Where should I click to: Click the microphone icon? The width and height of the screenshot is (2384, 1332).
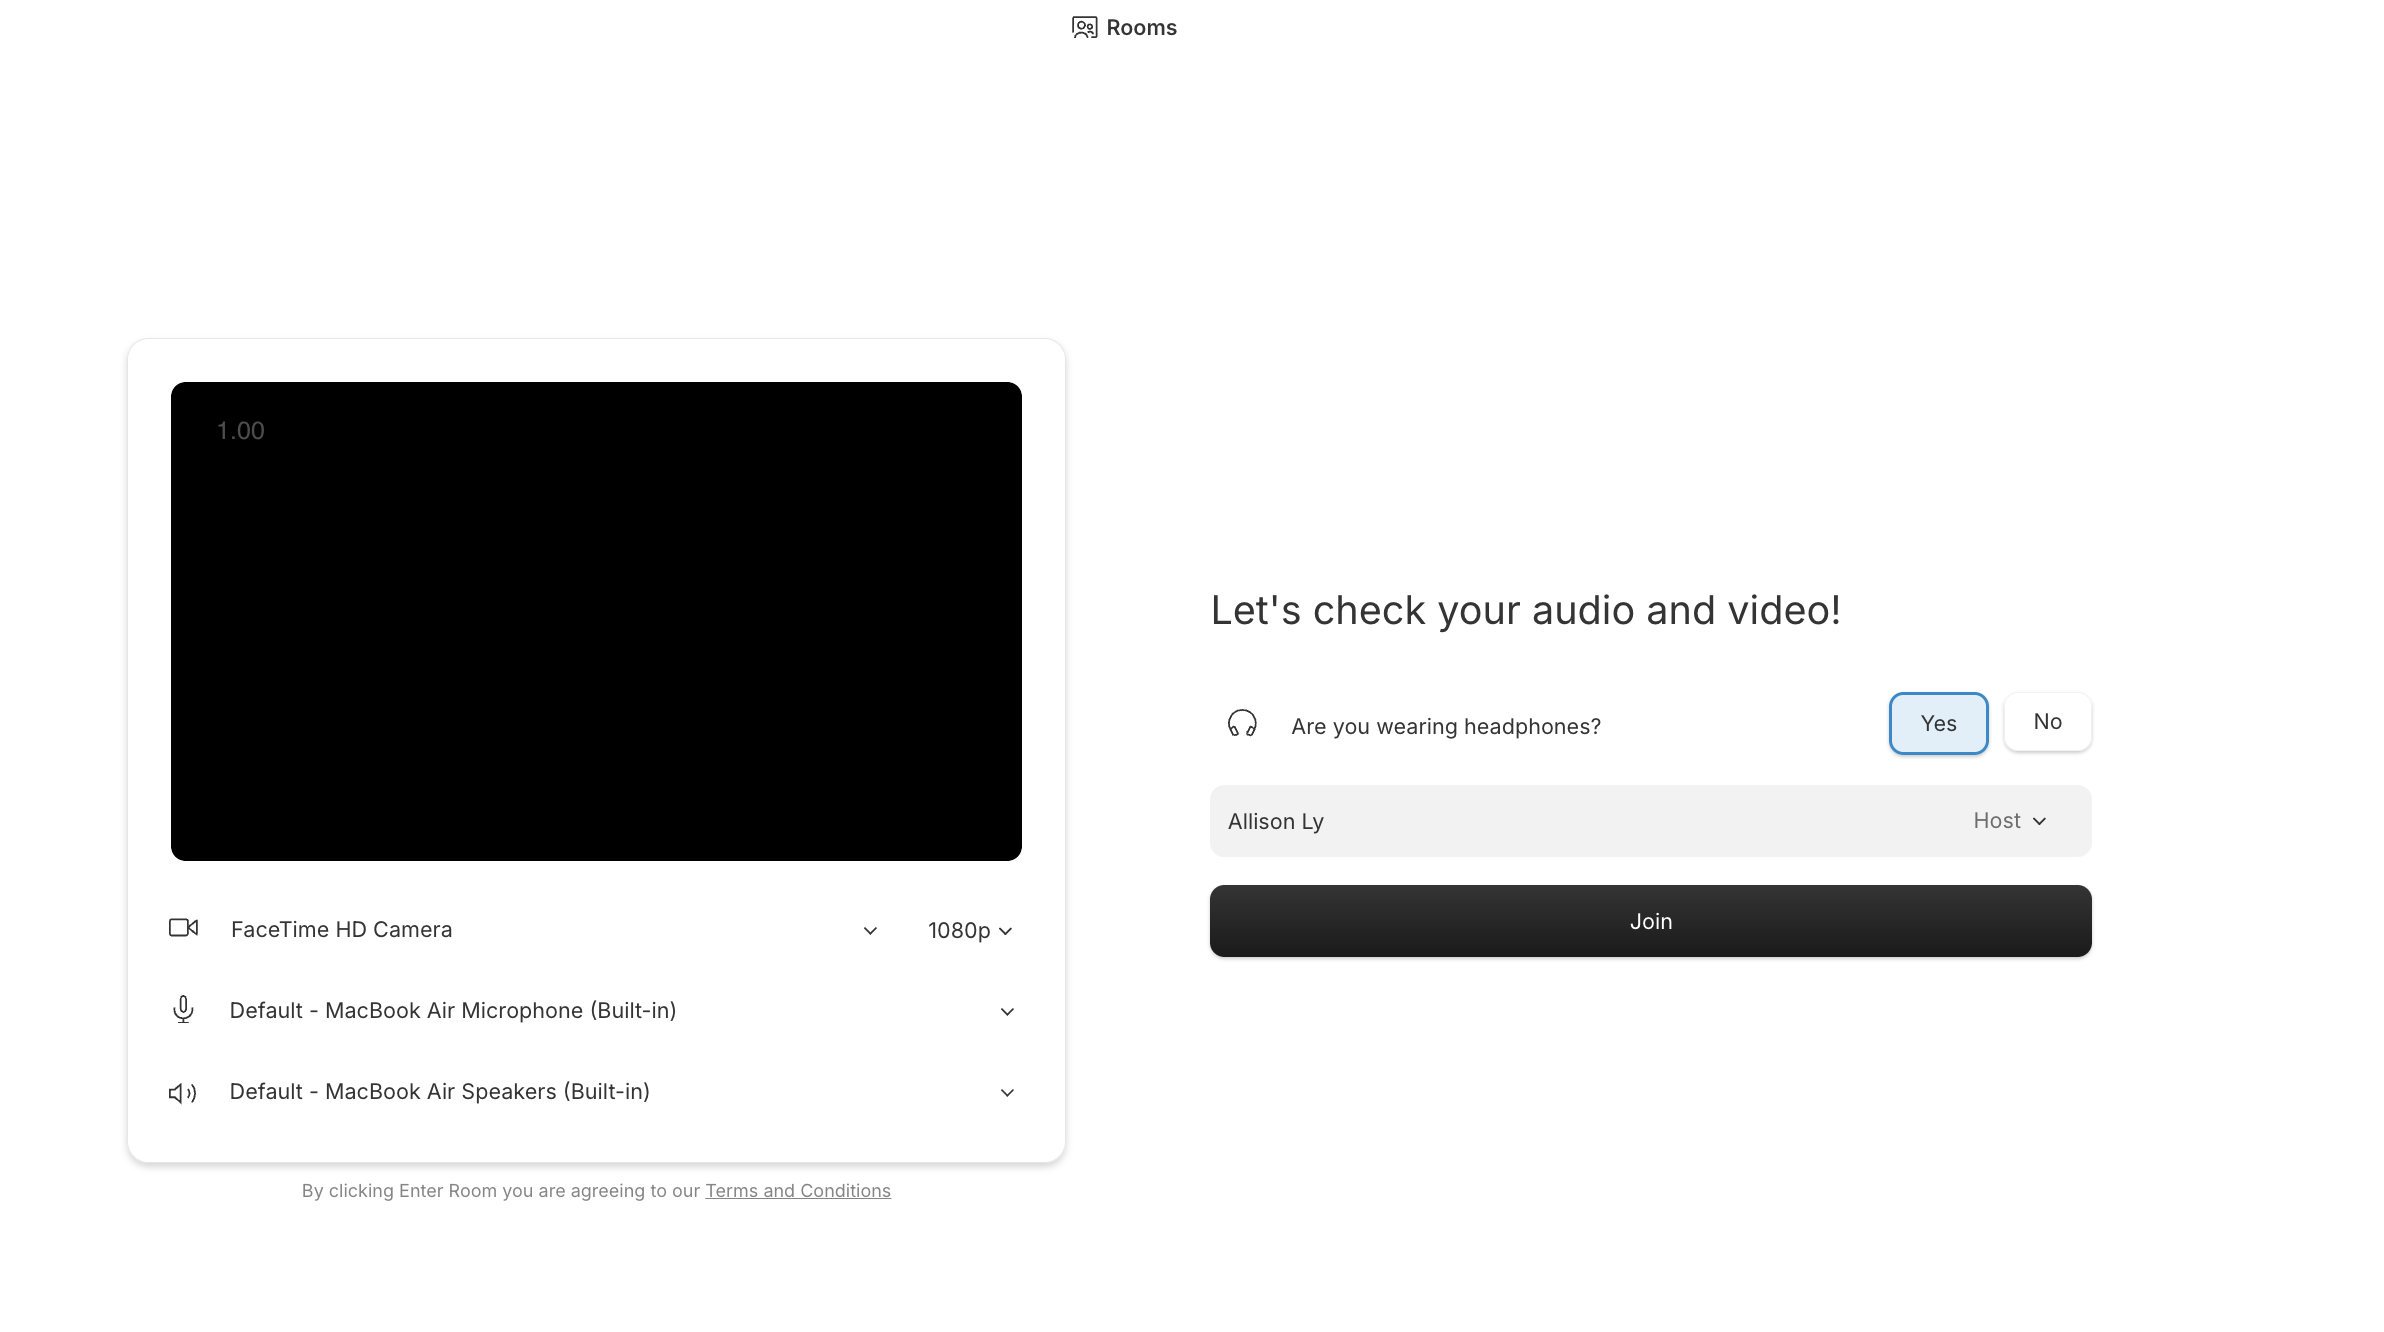[183, 1010]
